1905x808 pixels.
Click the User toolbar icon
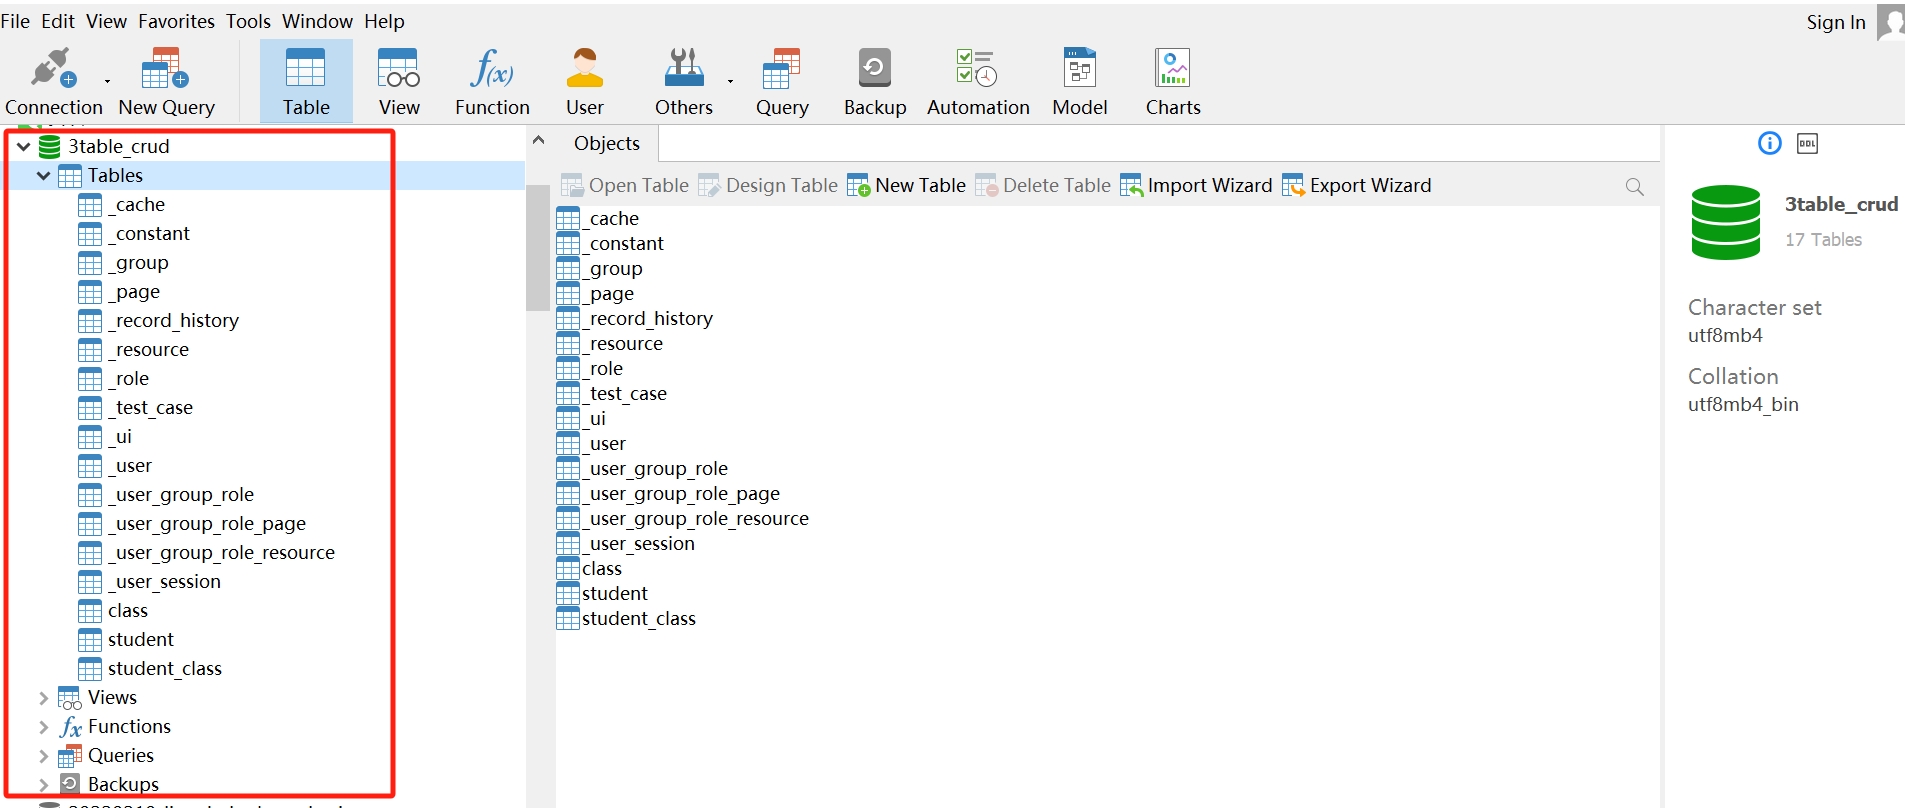584,70
